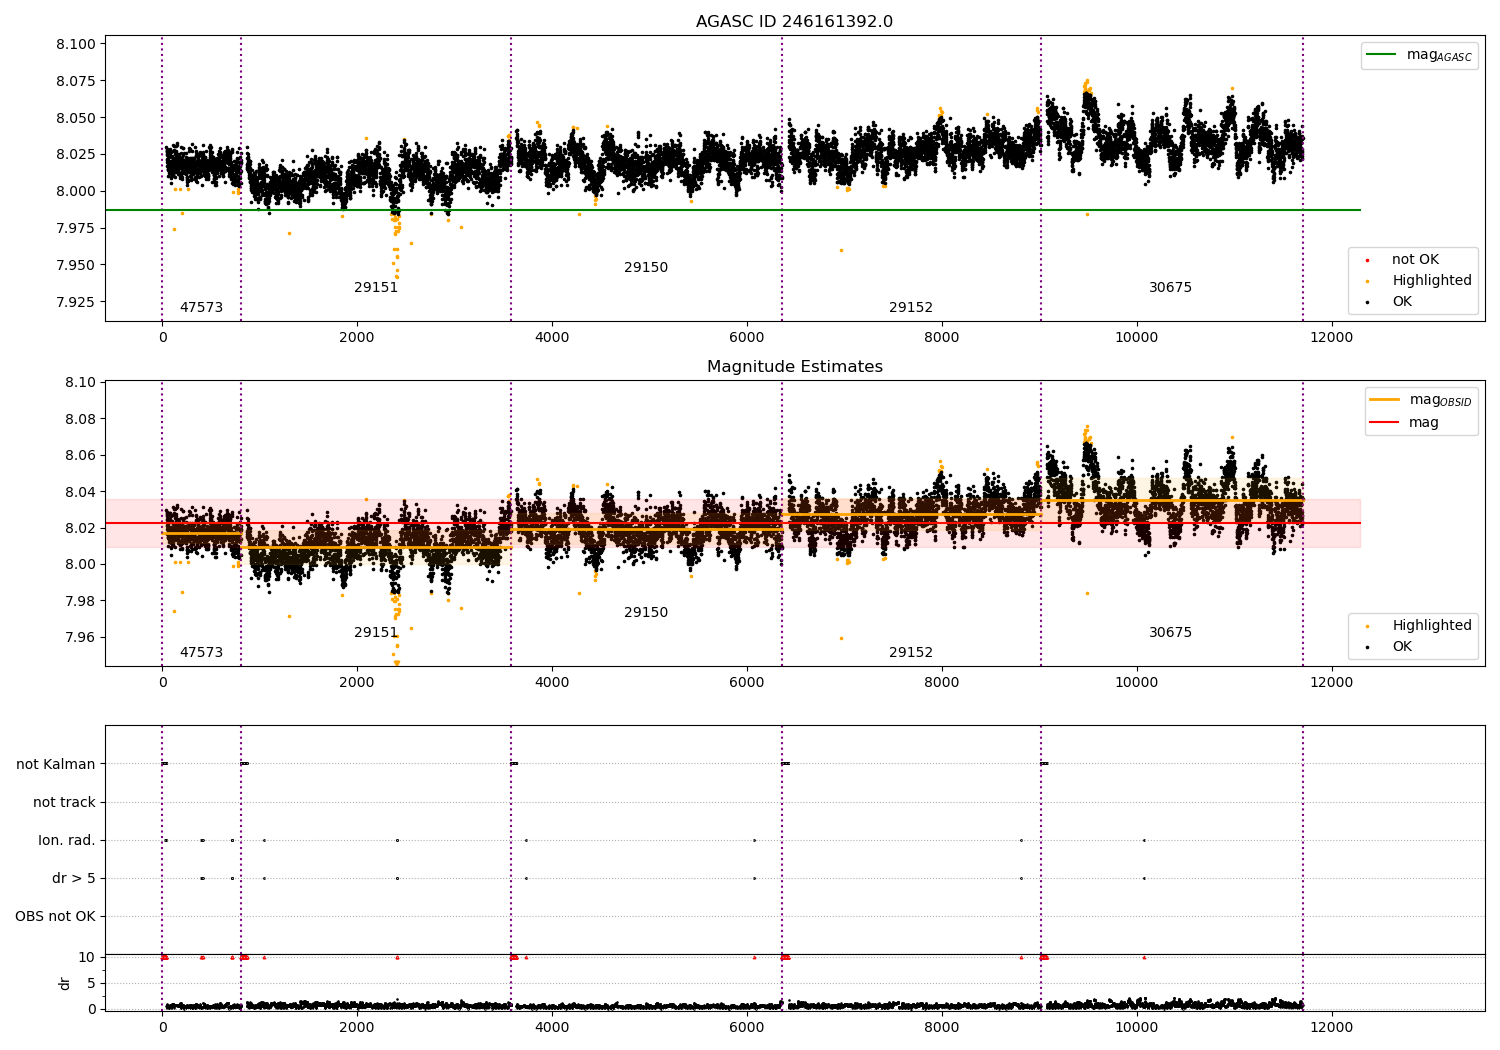Select the mag OBSID legend entry
This screenshot has height=1050, width=1500.
tap(1421, 400)
